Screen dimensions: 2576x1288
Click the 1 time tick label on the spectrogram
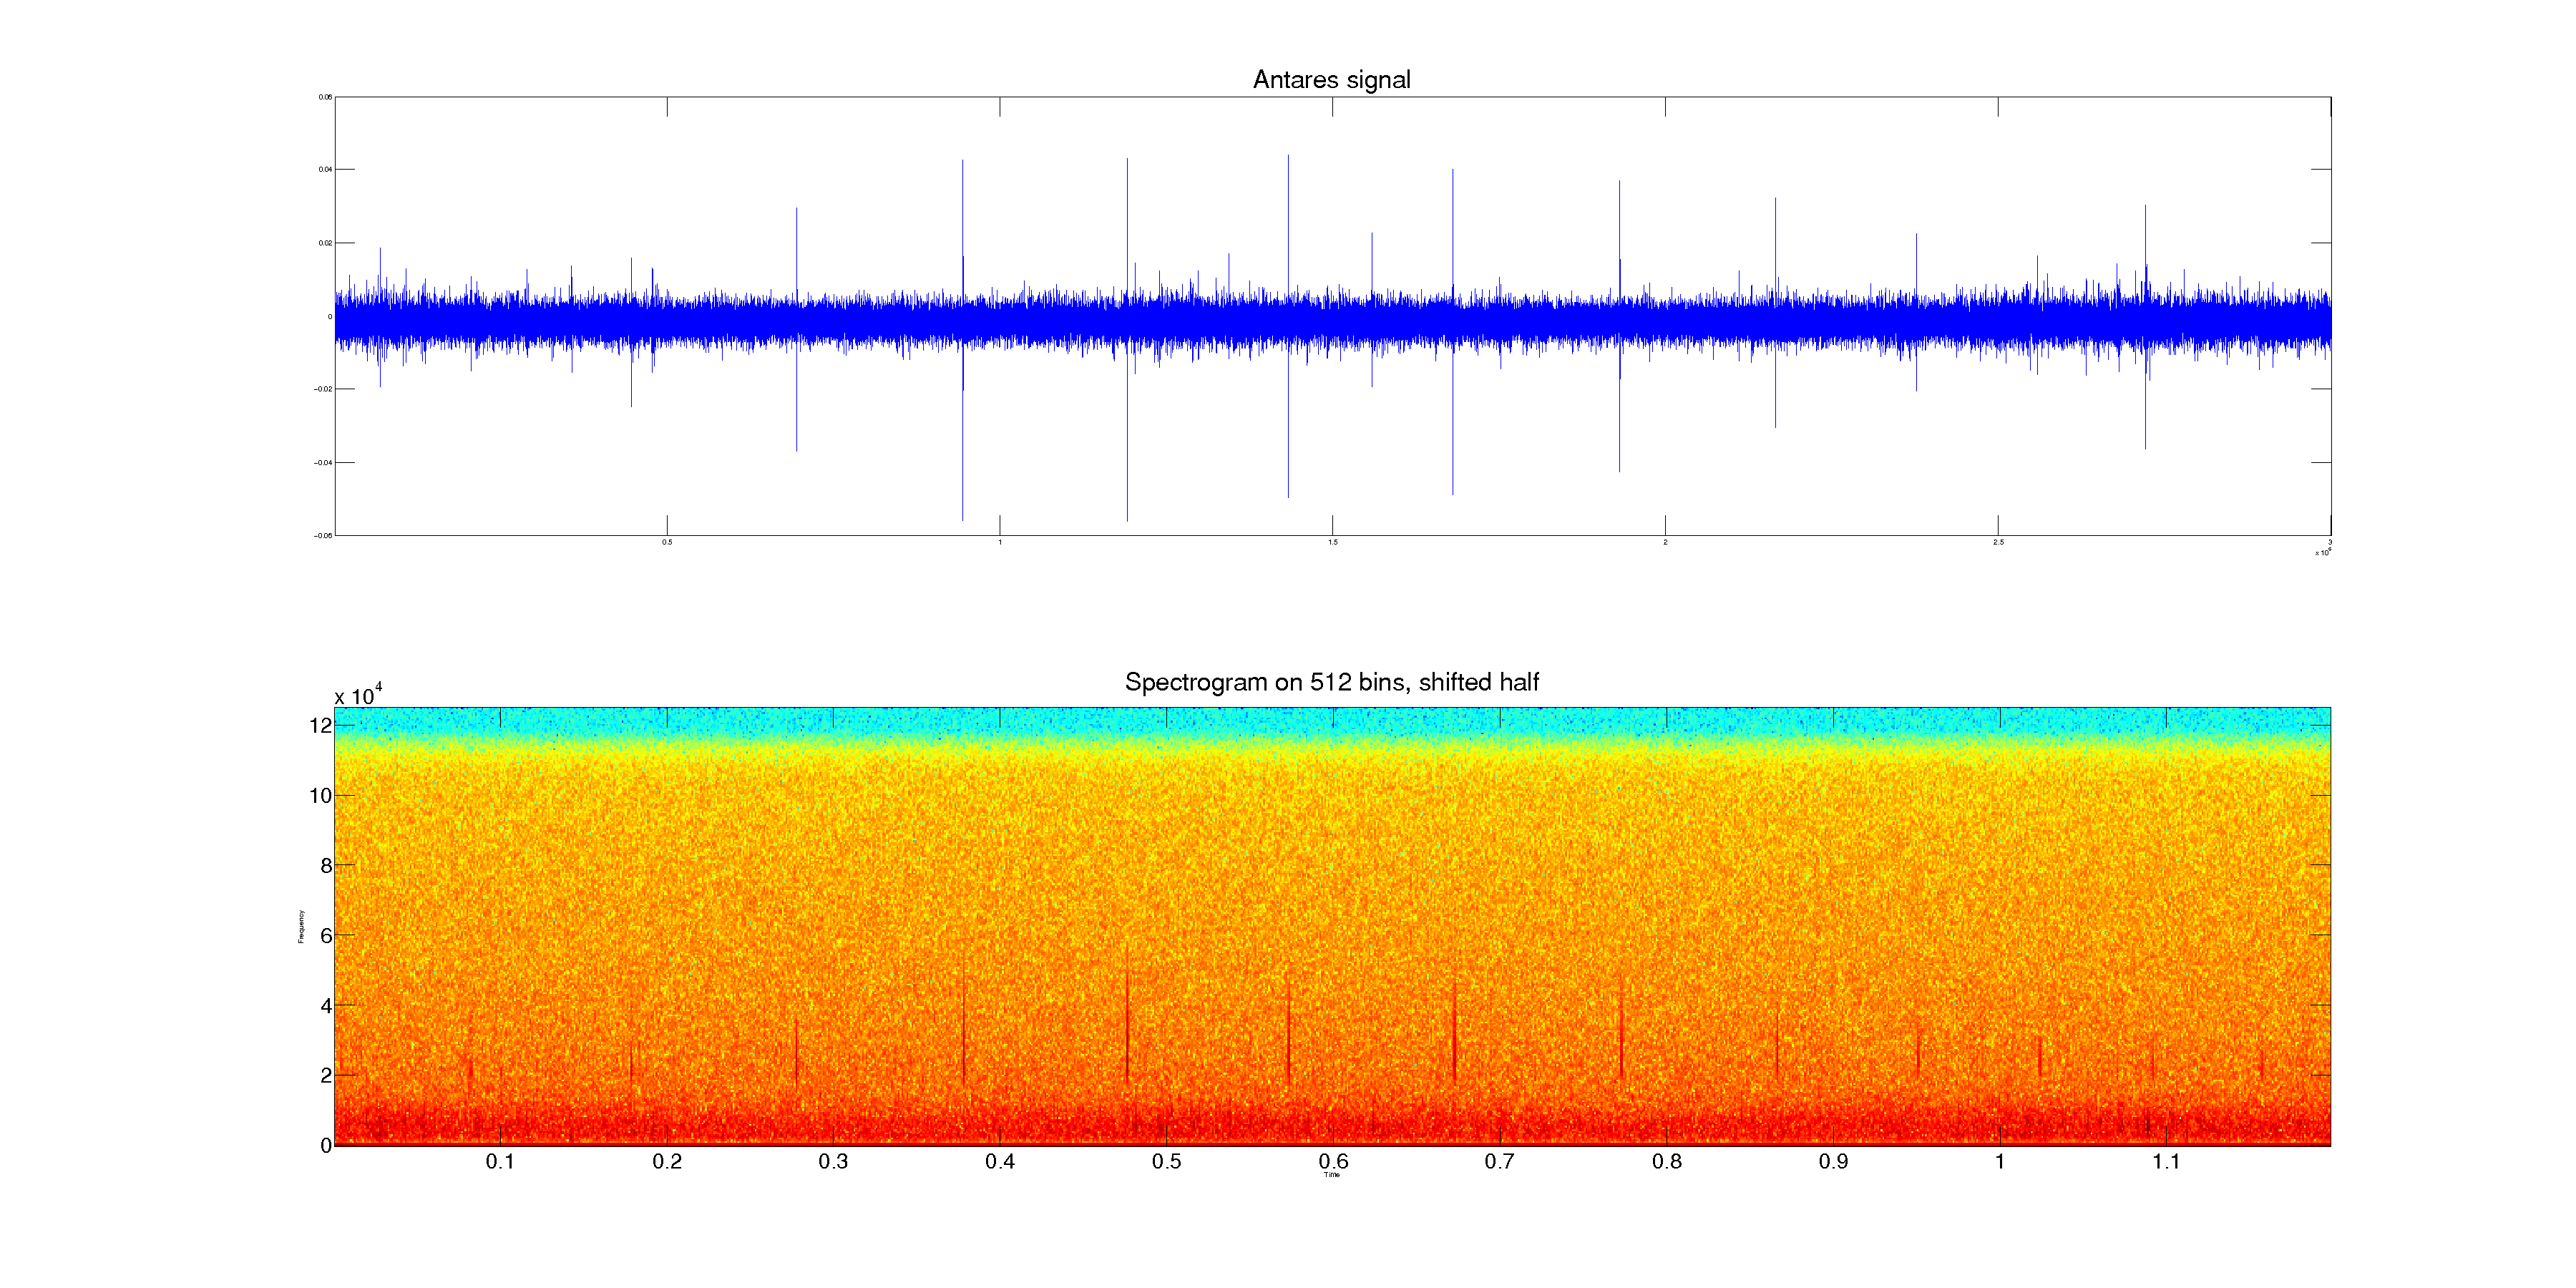(1999, 1162)
